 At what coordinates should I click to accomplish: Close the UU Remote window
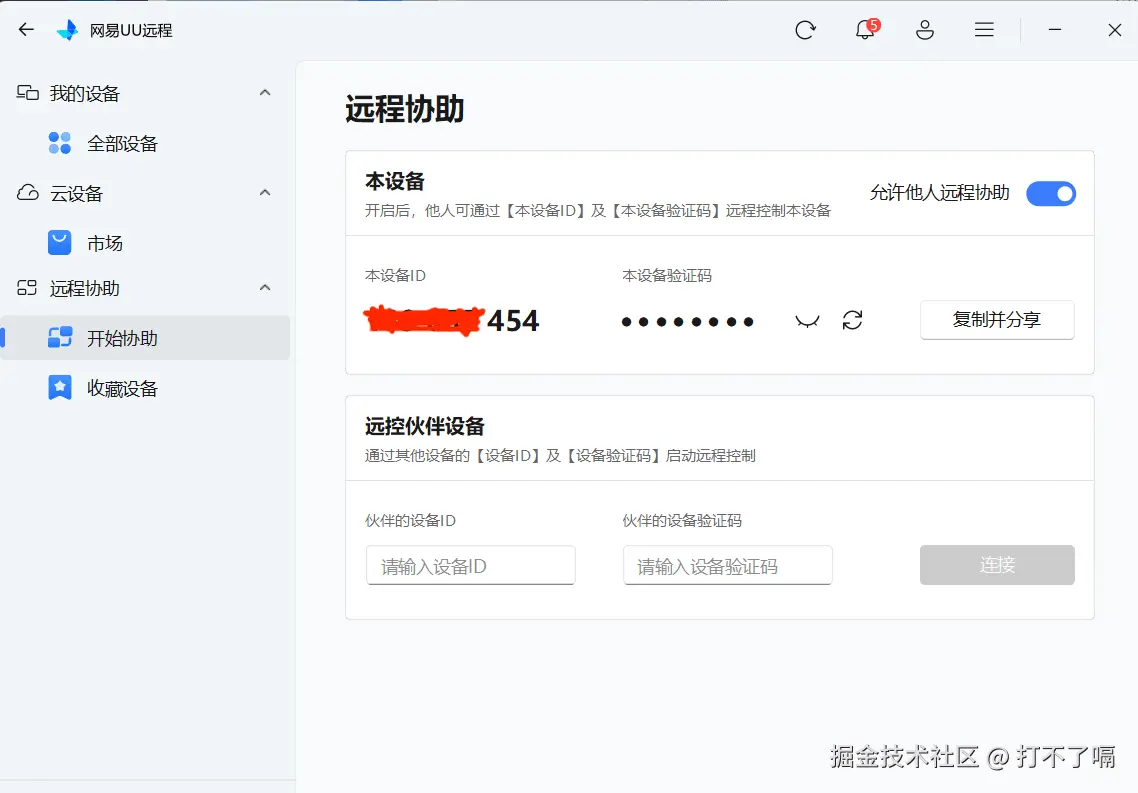1115,30
